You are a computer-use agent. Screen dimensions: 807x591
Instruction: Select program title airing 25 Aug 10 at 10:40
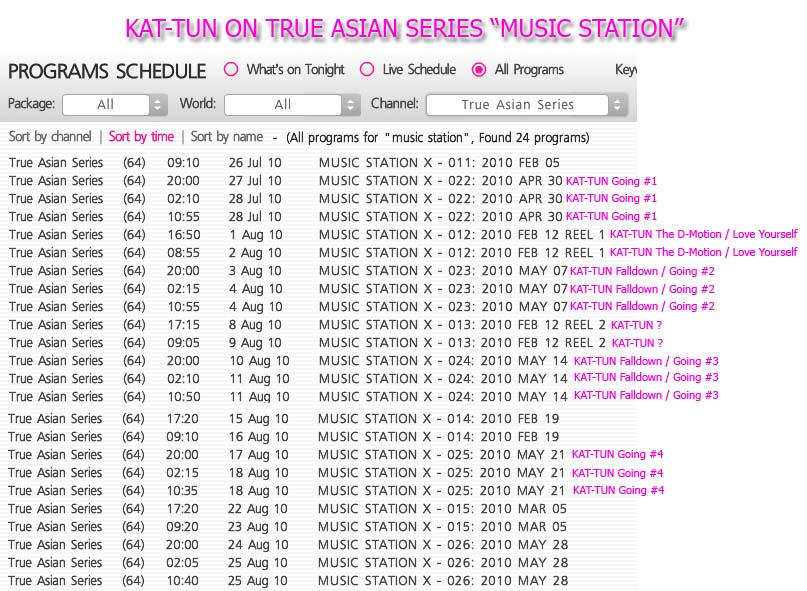click(443, 581)
